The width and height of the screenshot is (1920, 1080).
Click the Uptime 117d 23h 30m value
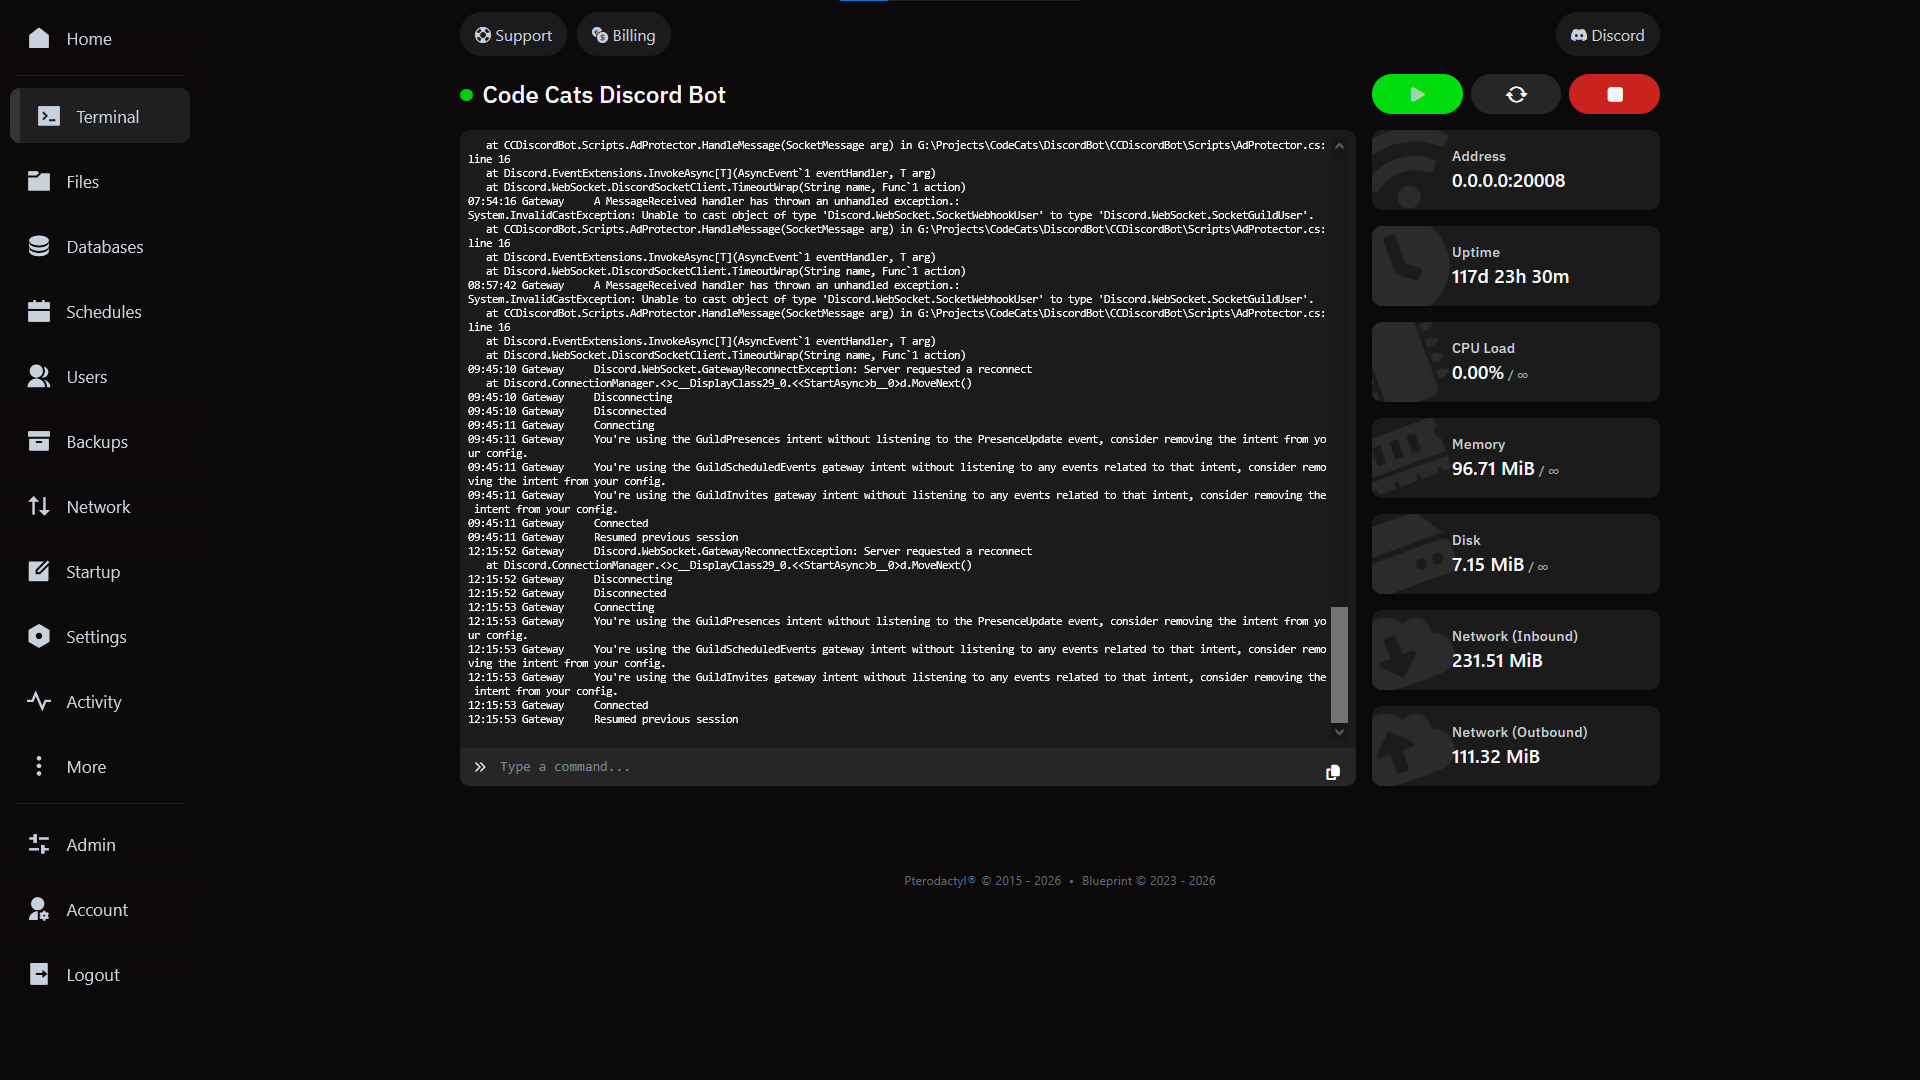click(1510, 277)
